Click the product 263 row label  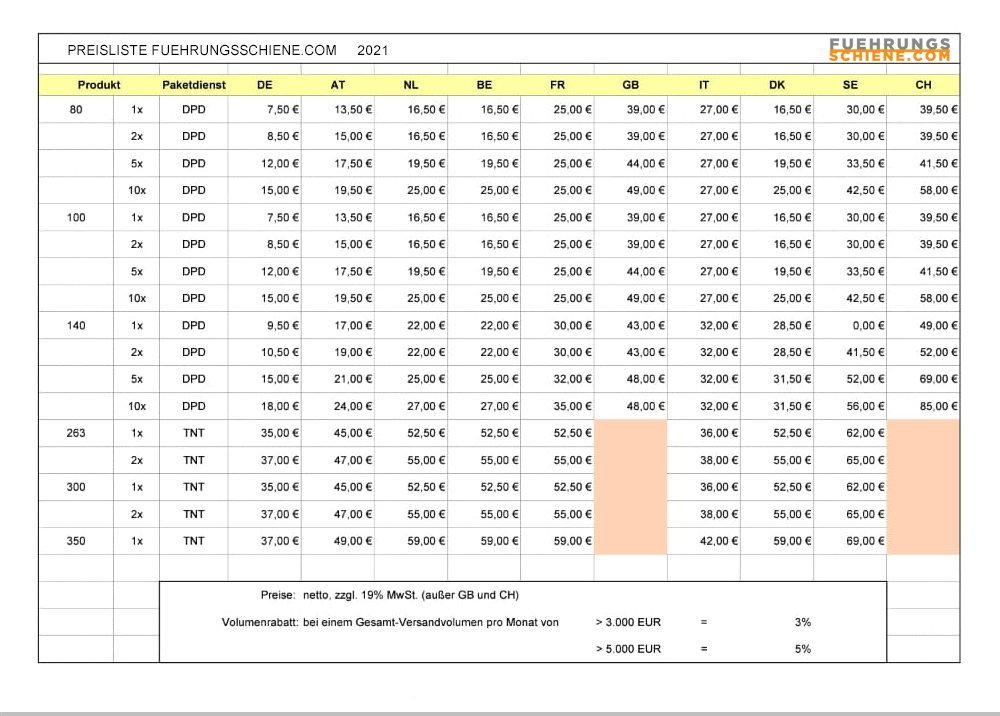click(76, 433)
